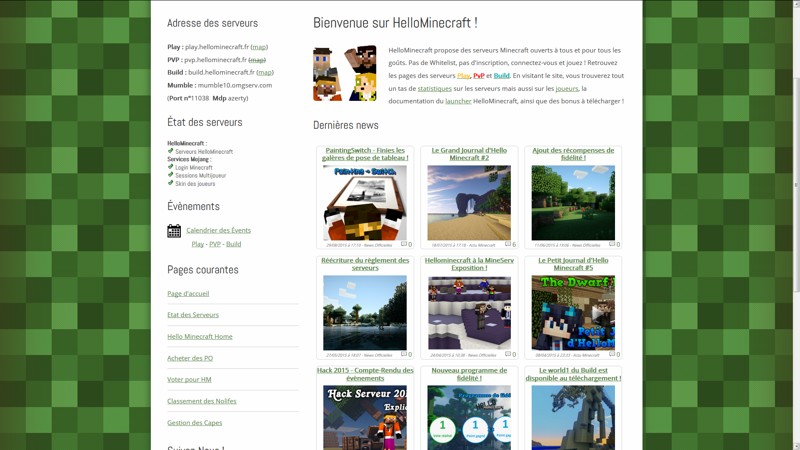Click the comment icon on Réécriture du règlement card
800x450 pixels.
404,354
